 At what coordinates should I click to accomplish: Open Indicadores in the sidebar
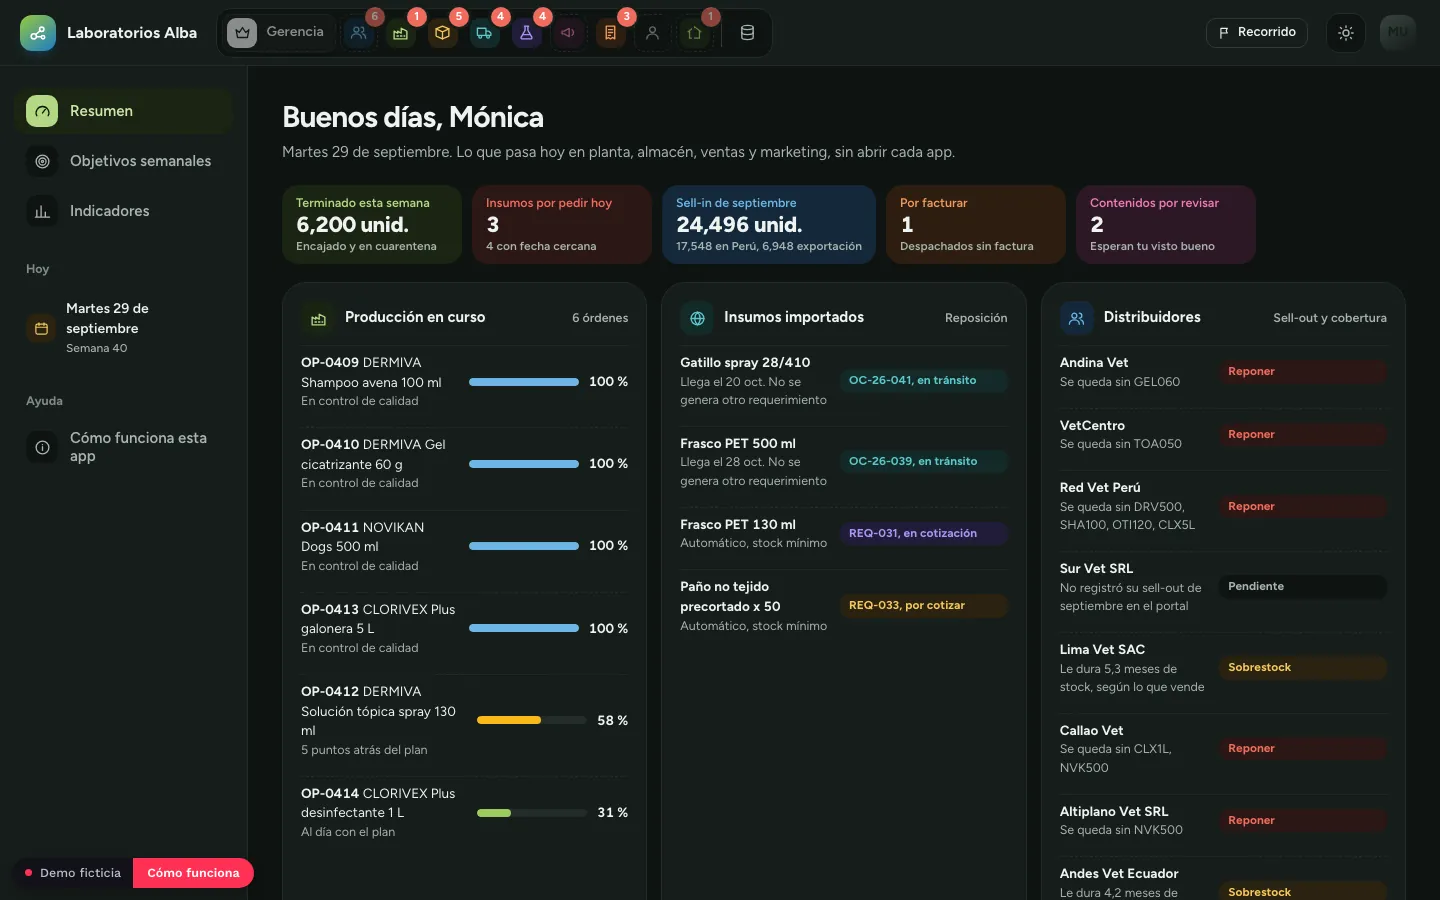click(x=123, y=211)
